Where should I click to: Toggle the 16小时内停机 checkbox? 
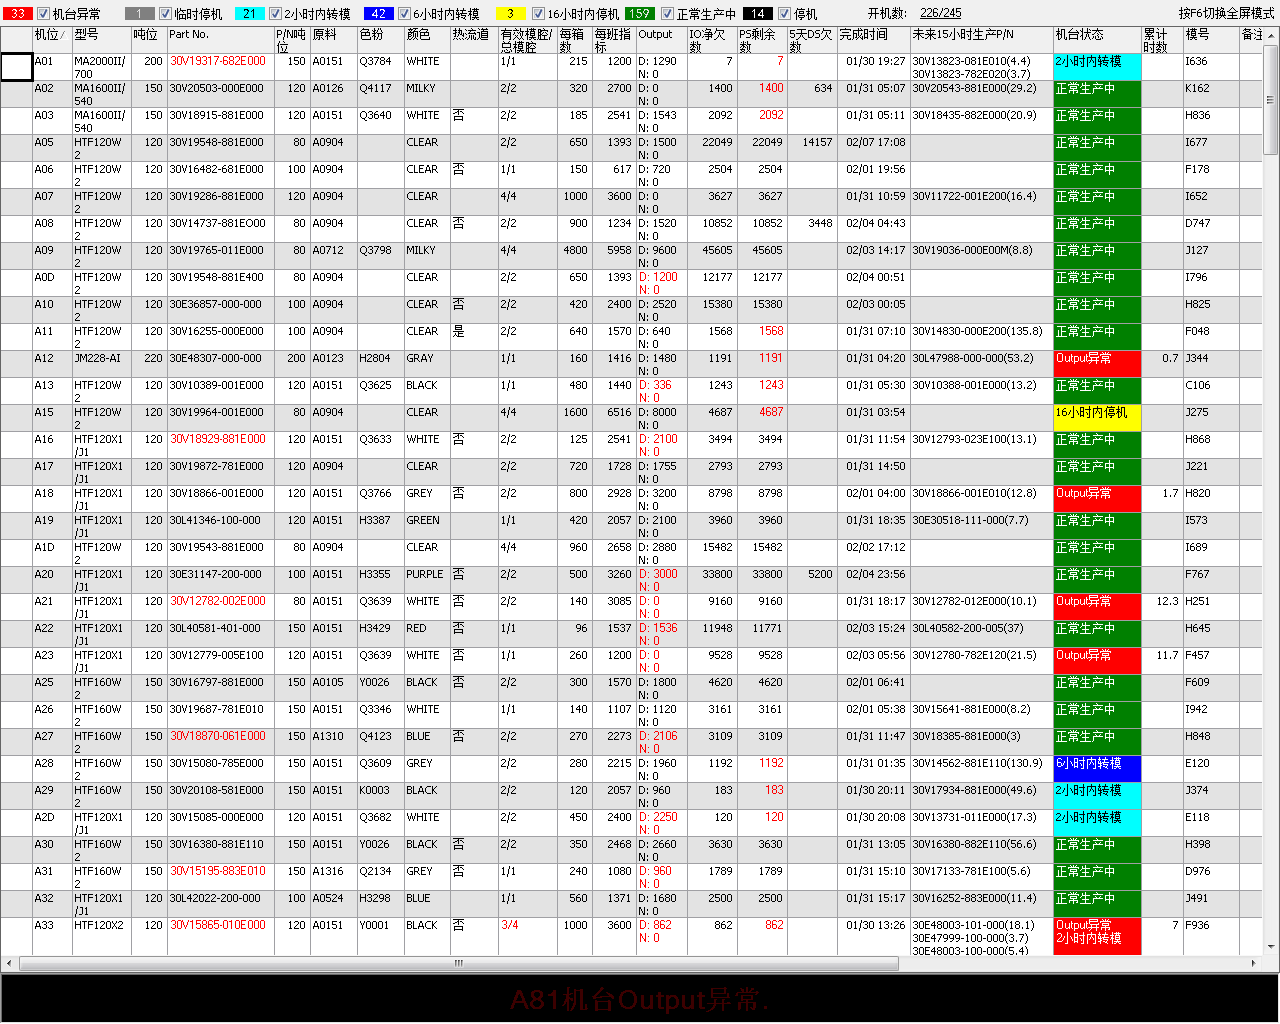[x=538, y=14]
